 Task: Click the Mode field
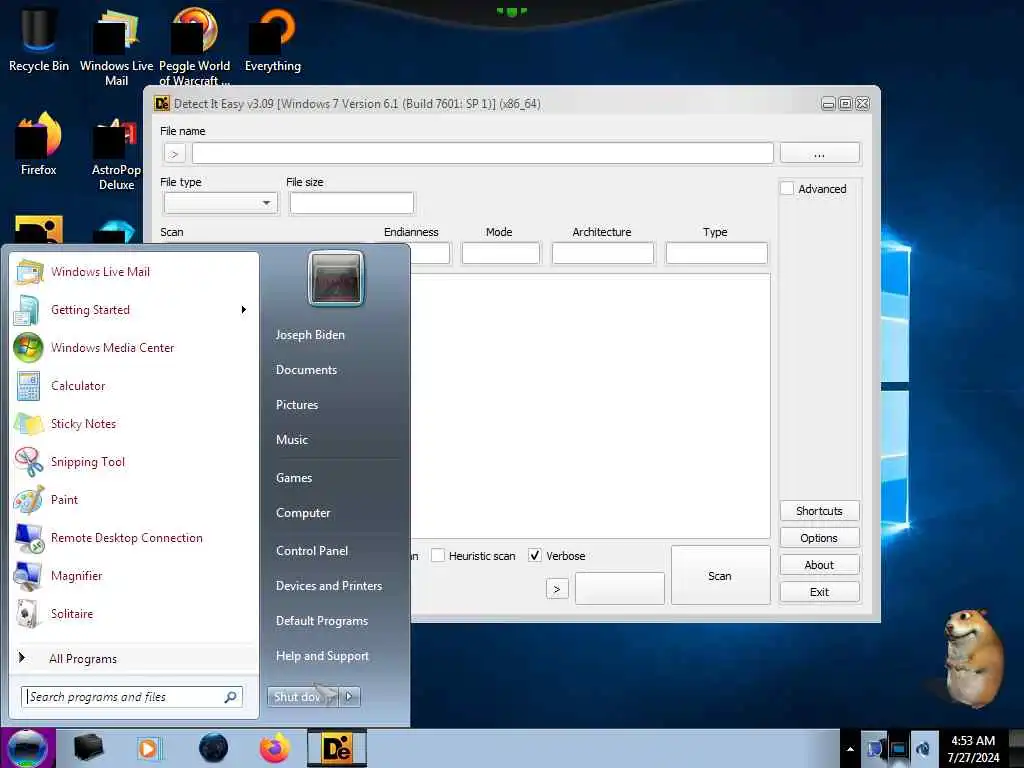coord(501,253)
